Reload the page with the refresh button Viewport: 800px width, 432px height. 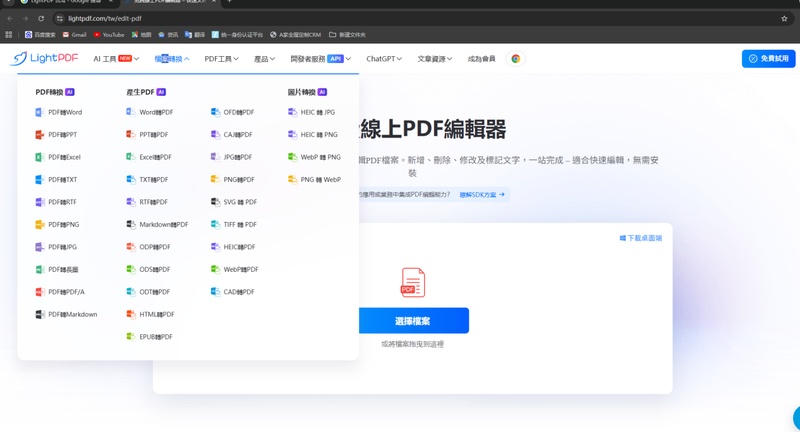[x=41, y=18]
